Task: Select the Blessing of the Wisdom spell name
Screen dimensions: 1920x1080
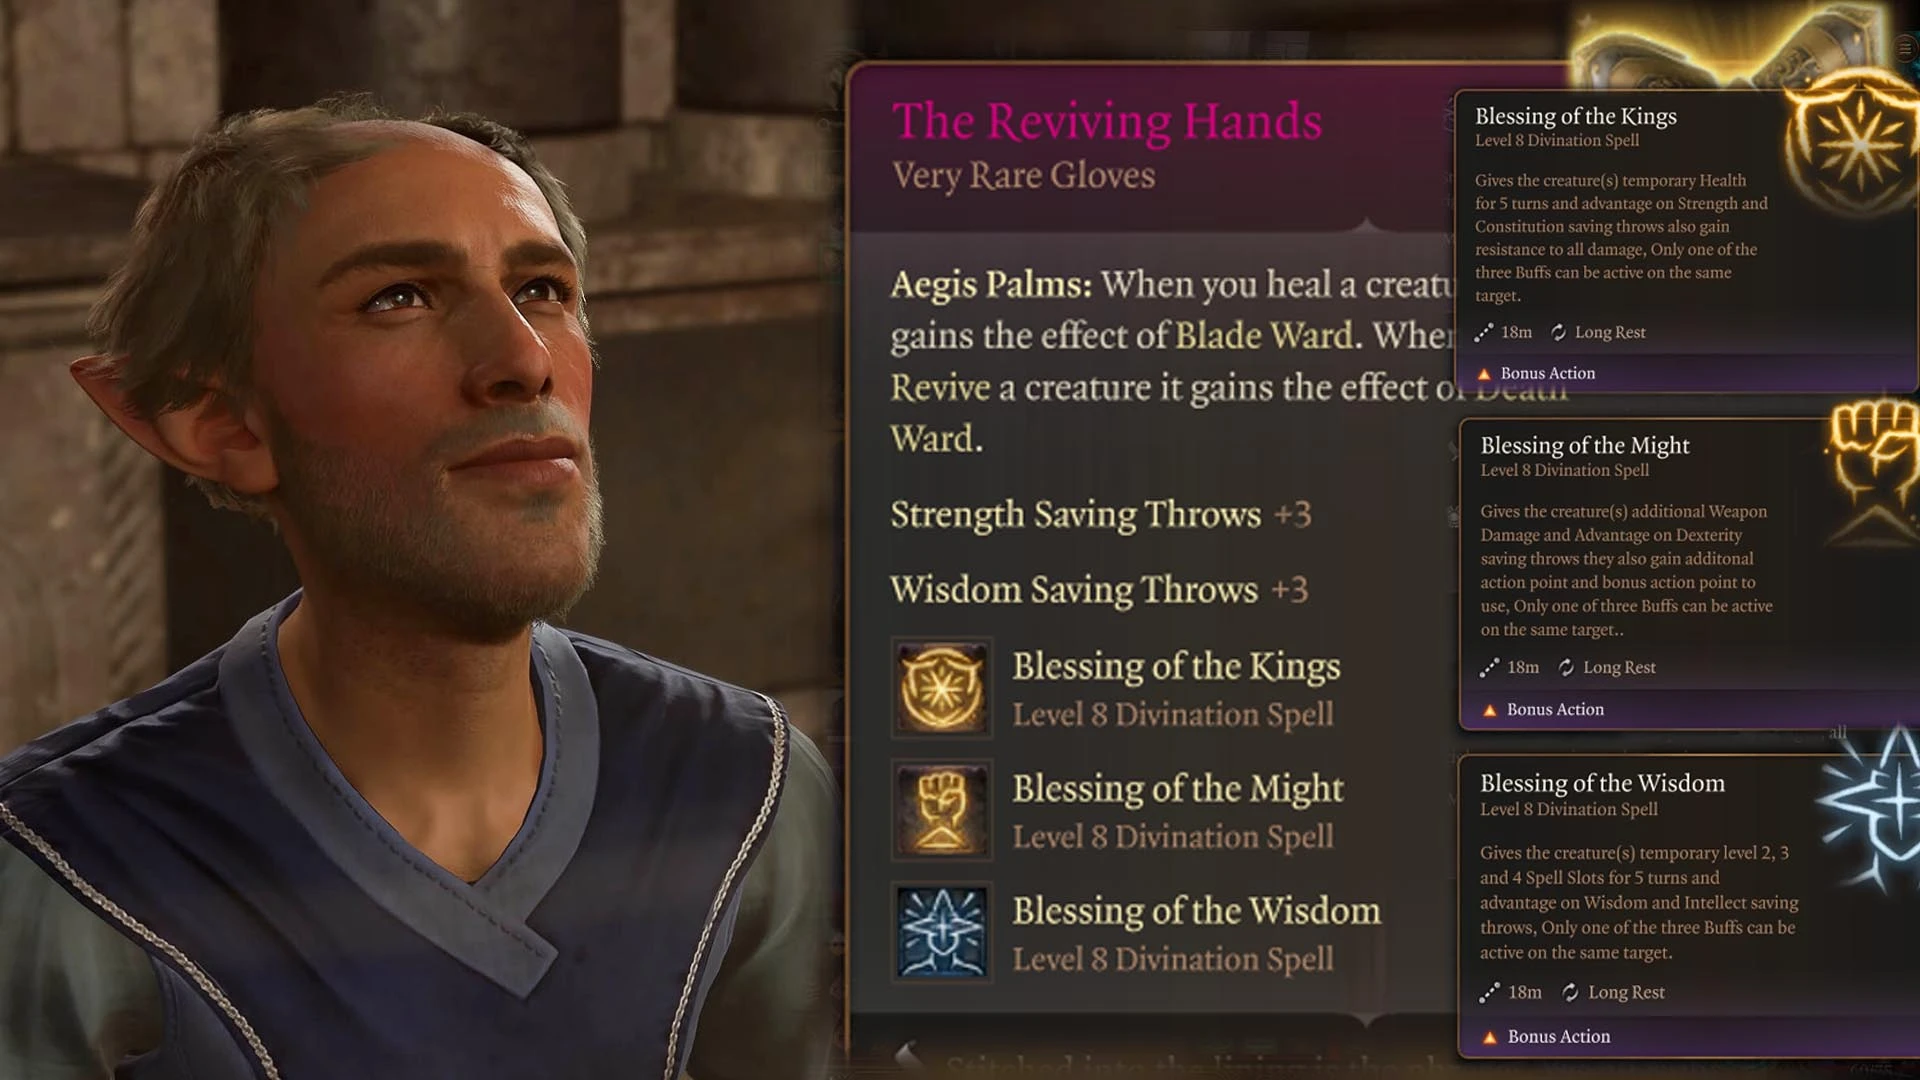Action: pos(1196,910)
